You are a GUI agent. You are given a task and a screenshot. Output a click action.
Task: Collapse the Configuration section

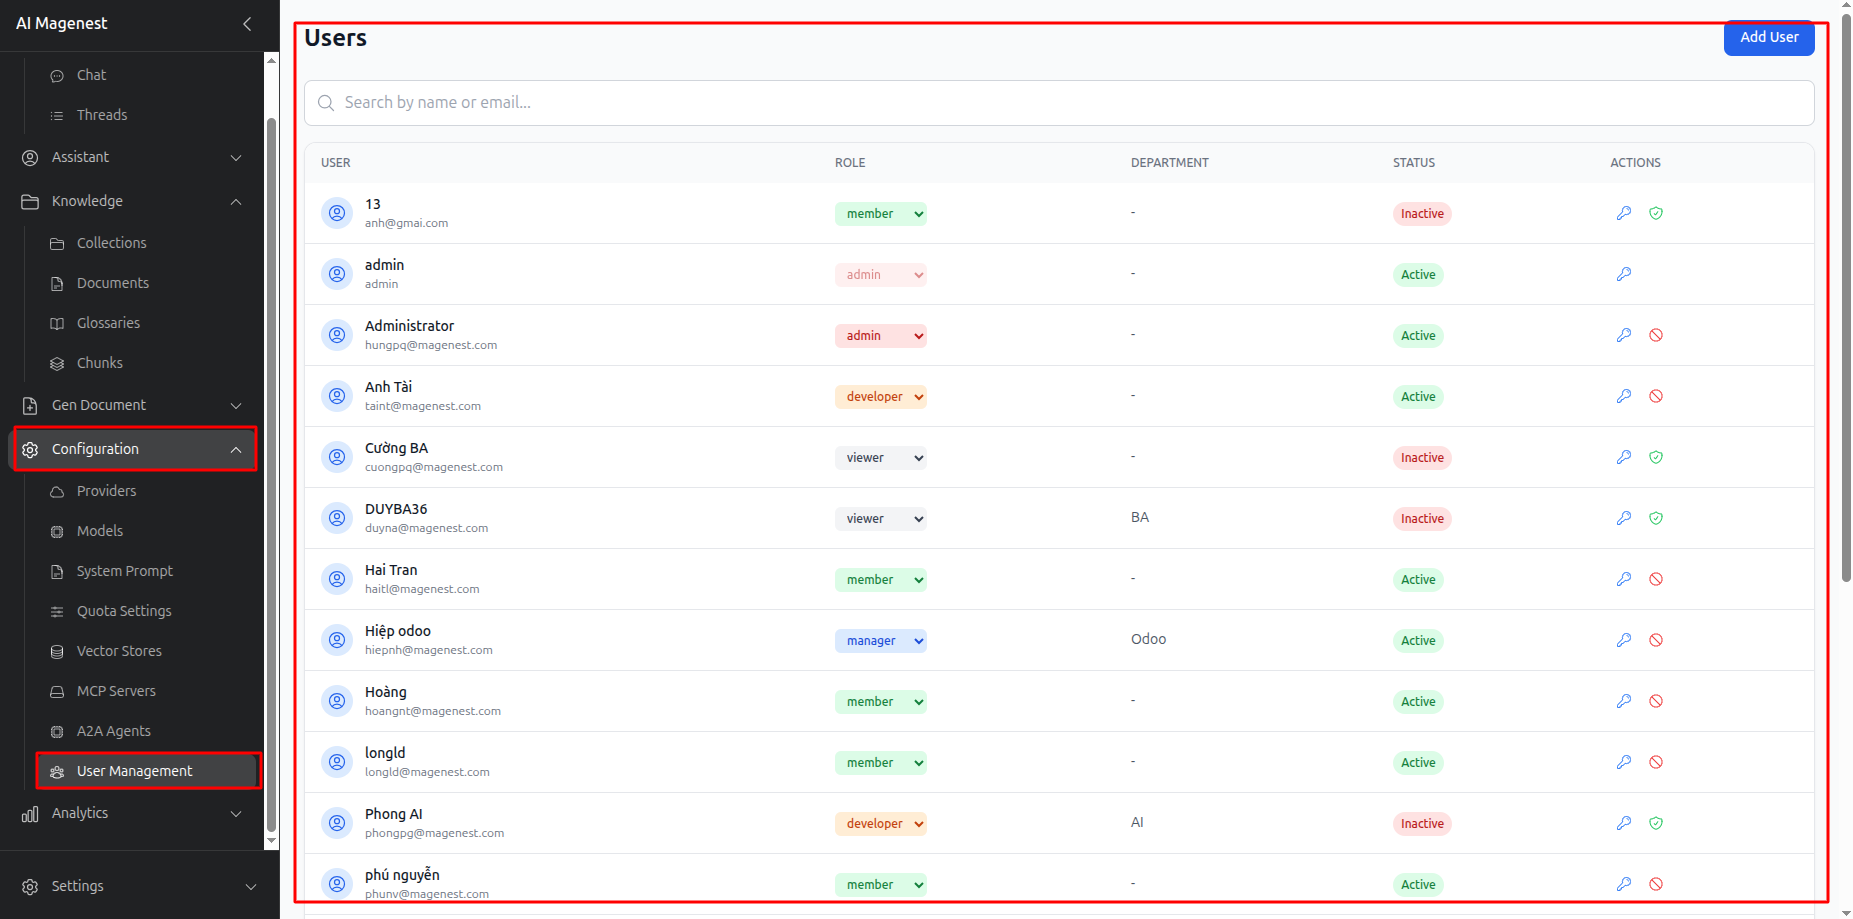click(x=132, y=449)
